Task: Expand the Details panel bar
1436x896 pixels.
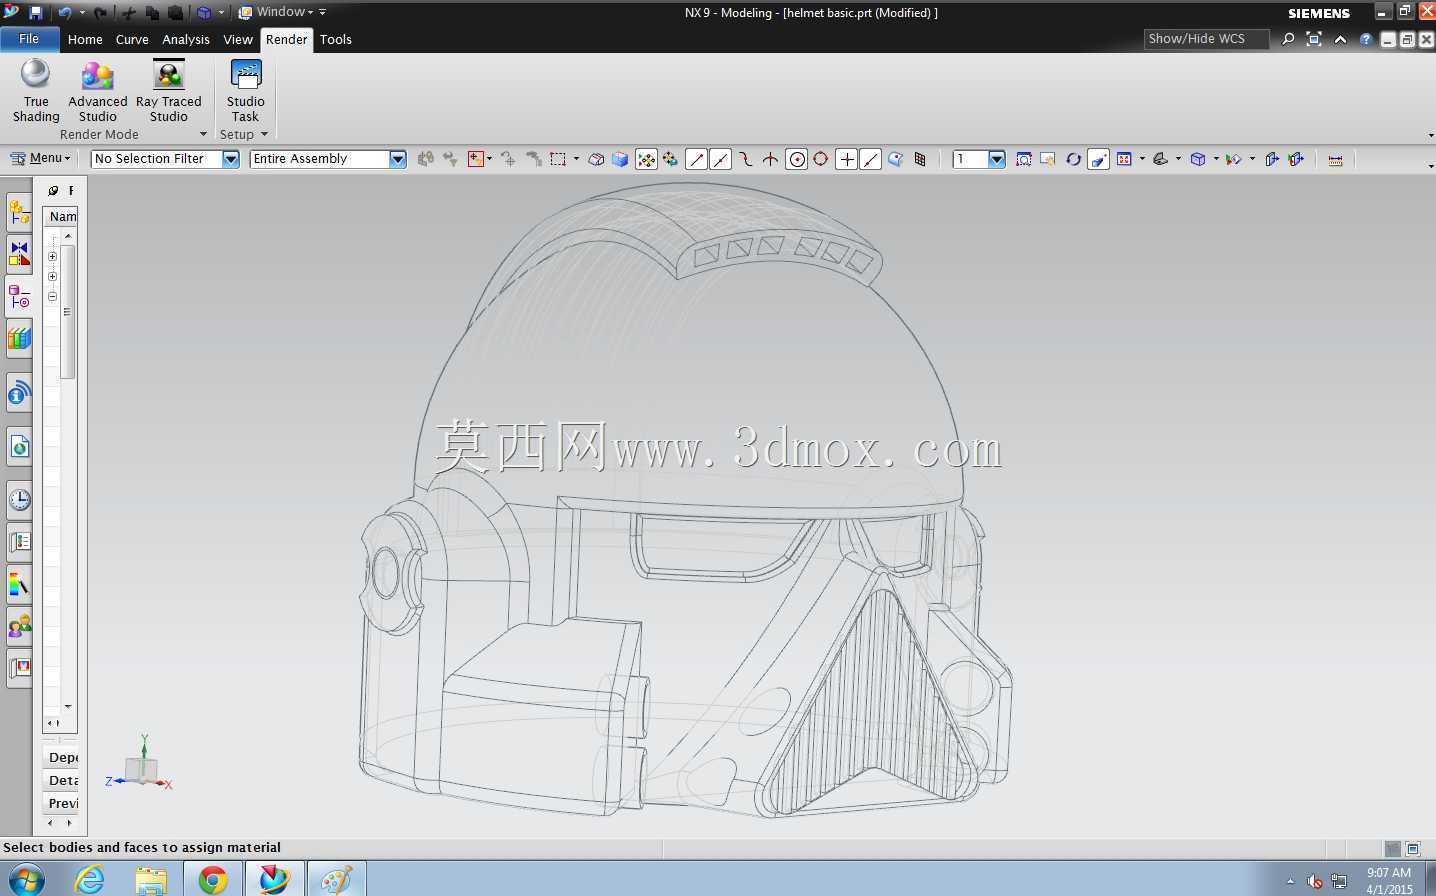Action: (x=61, y=780)
